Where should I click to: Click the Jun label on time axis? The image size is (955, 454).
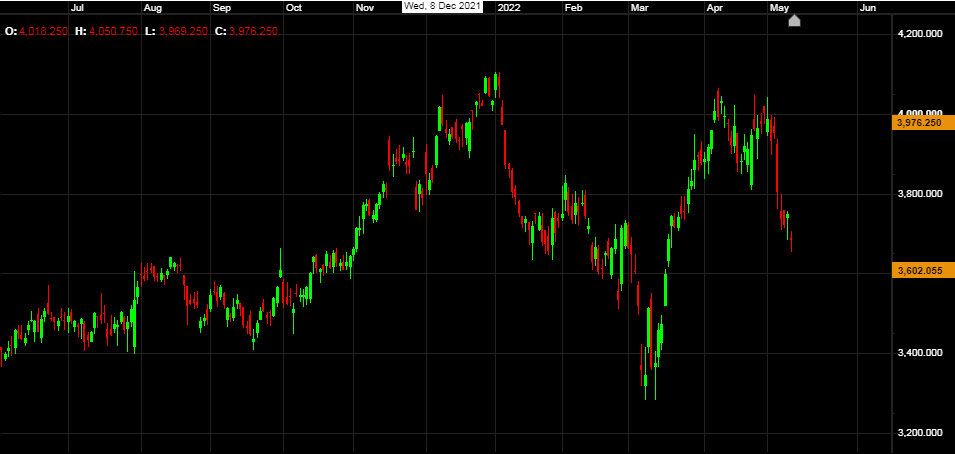pyautogui.click(x=868, y=7)
